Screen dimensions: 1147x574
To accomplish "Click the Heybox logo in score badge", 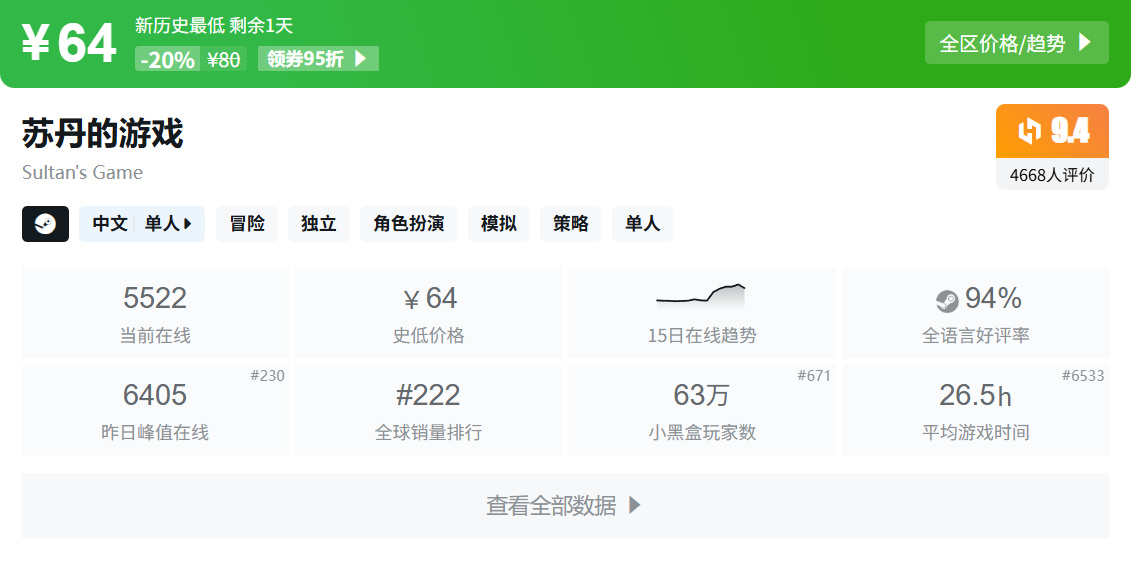I will point(1030,131).
